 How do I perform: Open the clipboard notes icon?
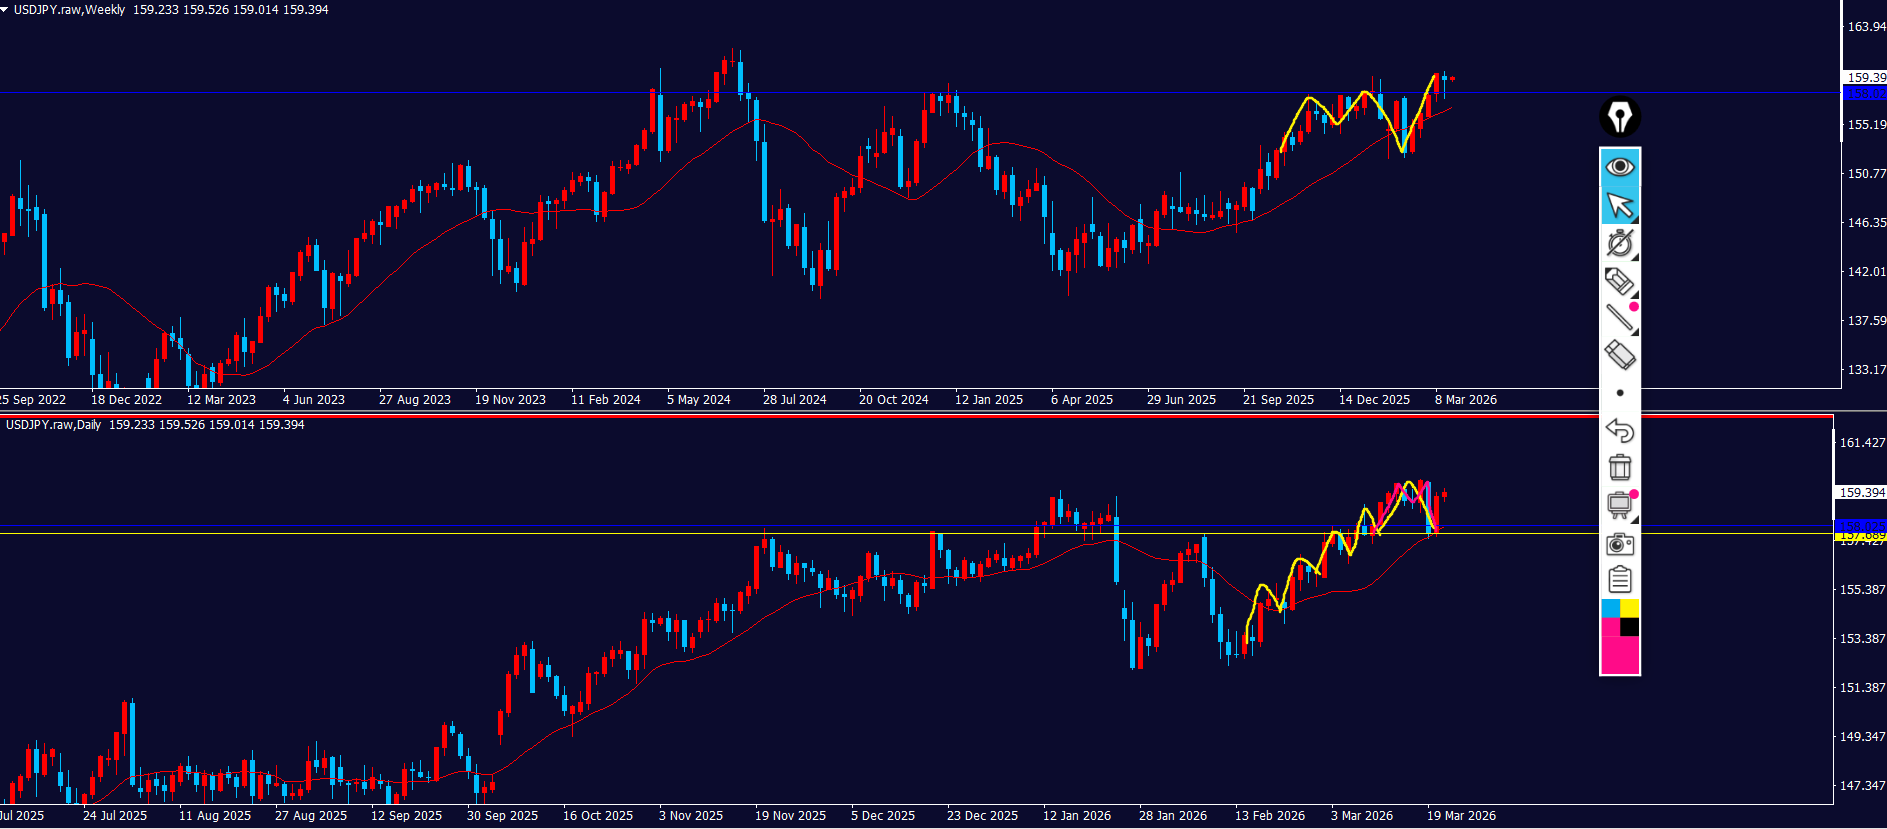1619,580
